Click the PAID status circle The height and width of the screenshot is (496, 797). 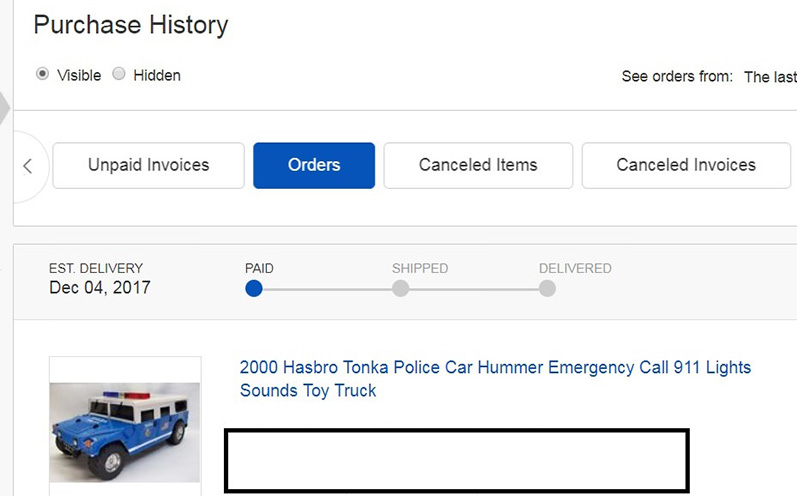tap(254, 289)
